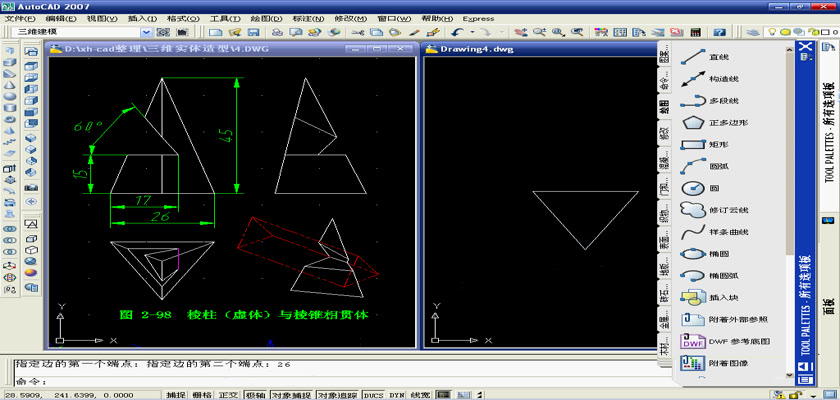Image resolution: width=840 pixels, height=400 pixels.
Task: Open the 工具(T) menu
Action: click(225, 18)
